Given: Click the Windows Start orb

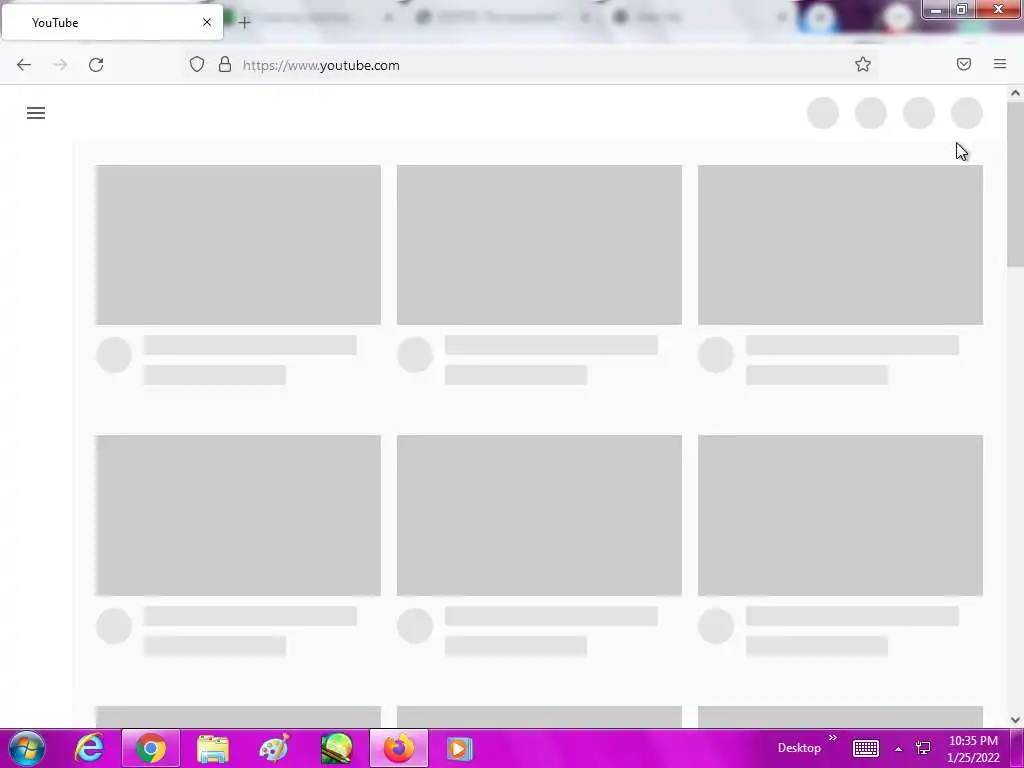Looking at the screenshot, I should tap(27, 748).
